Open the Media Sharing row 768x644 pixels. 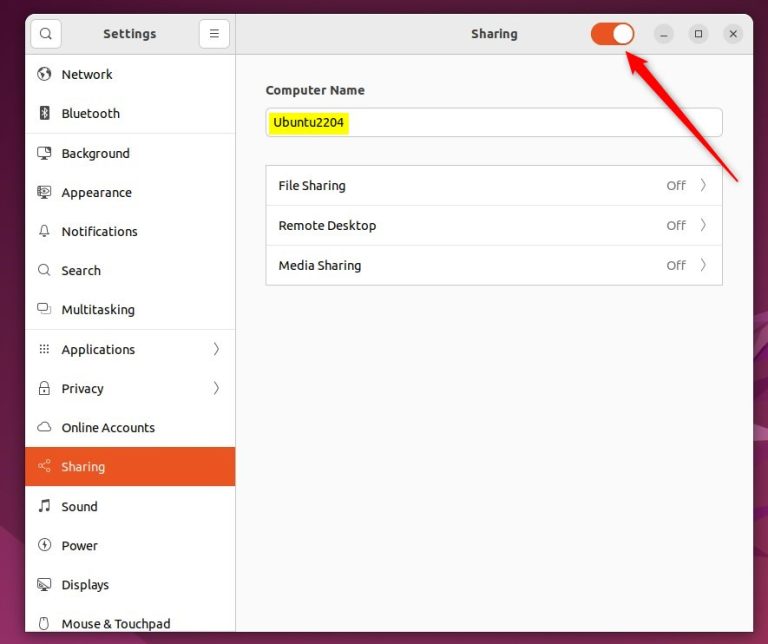point(494,265)
